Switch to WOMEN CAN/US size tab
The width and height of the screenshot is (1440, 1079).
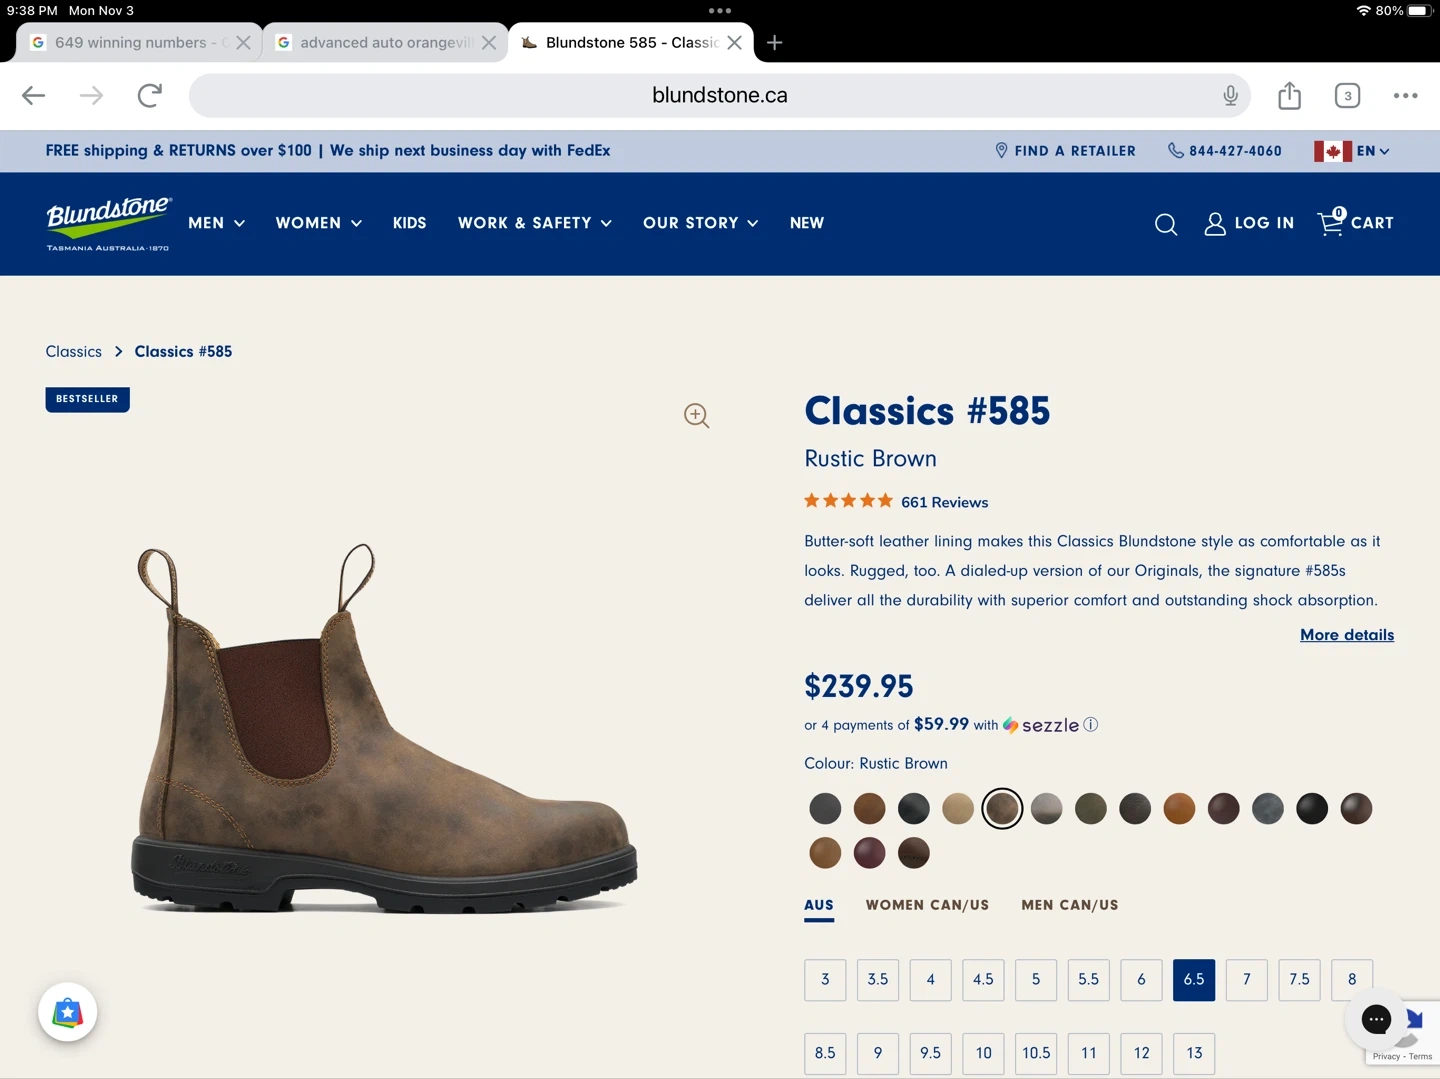click(927, 905)
